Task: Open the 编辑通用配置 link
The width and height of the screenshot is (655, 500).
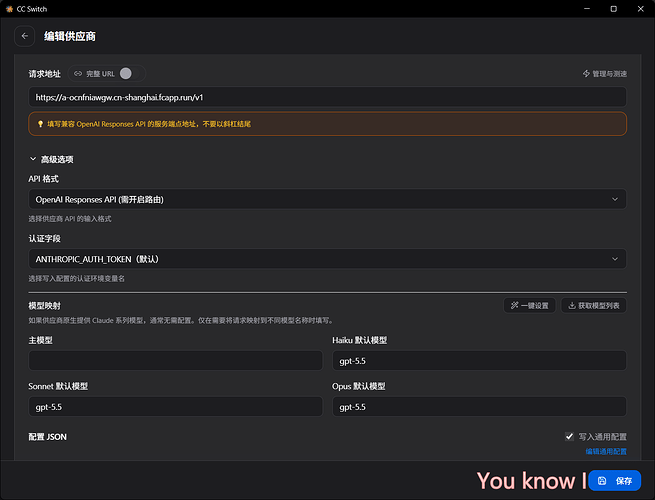Action: [606, 452]
